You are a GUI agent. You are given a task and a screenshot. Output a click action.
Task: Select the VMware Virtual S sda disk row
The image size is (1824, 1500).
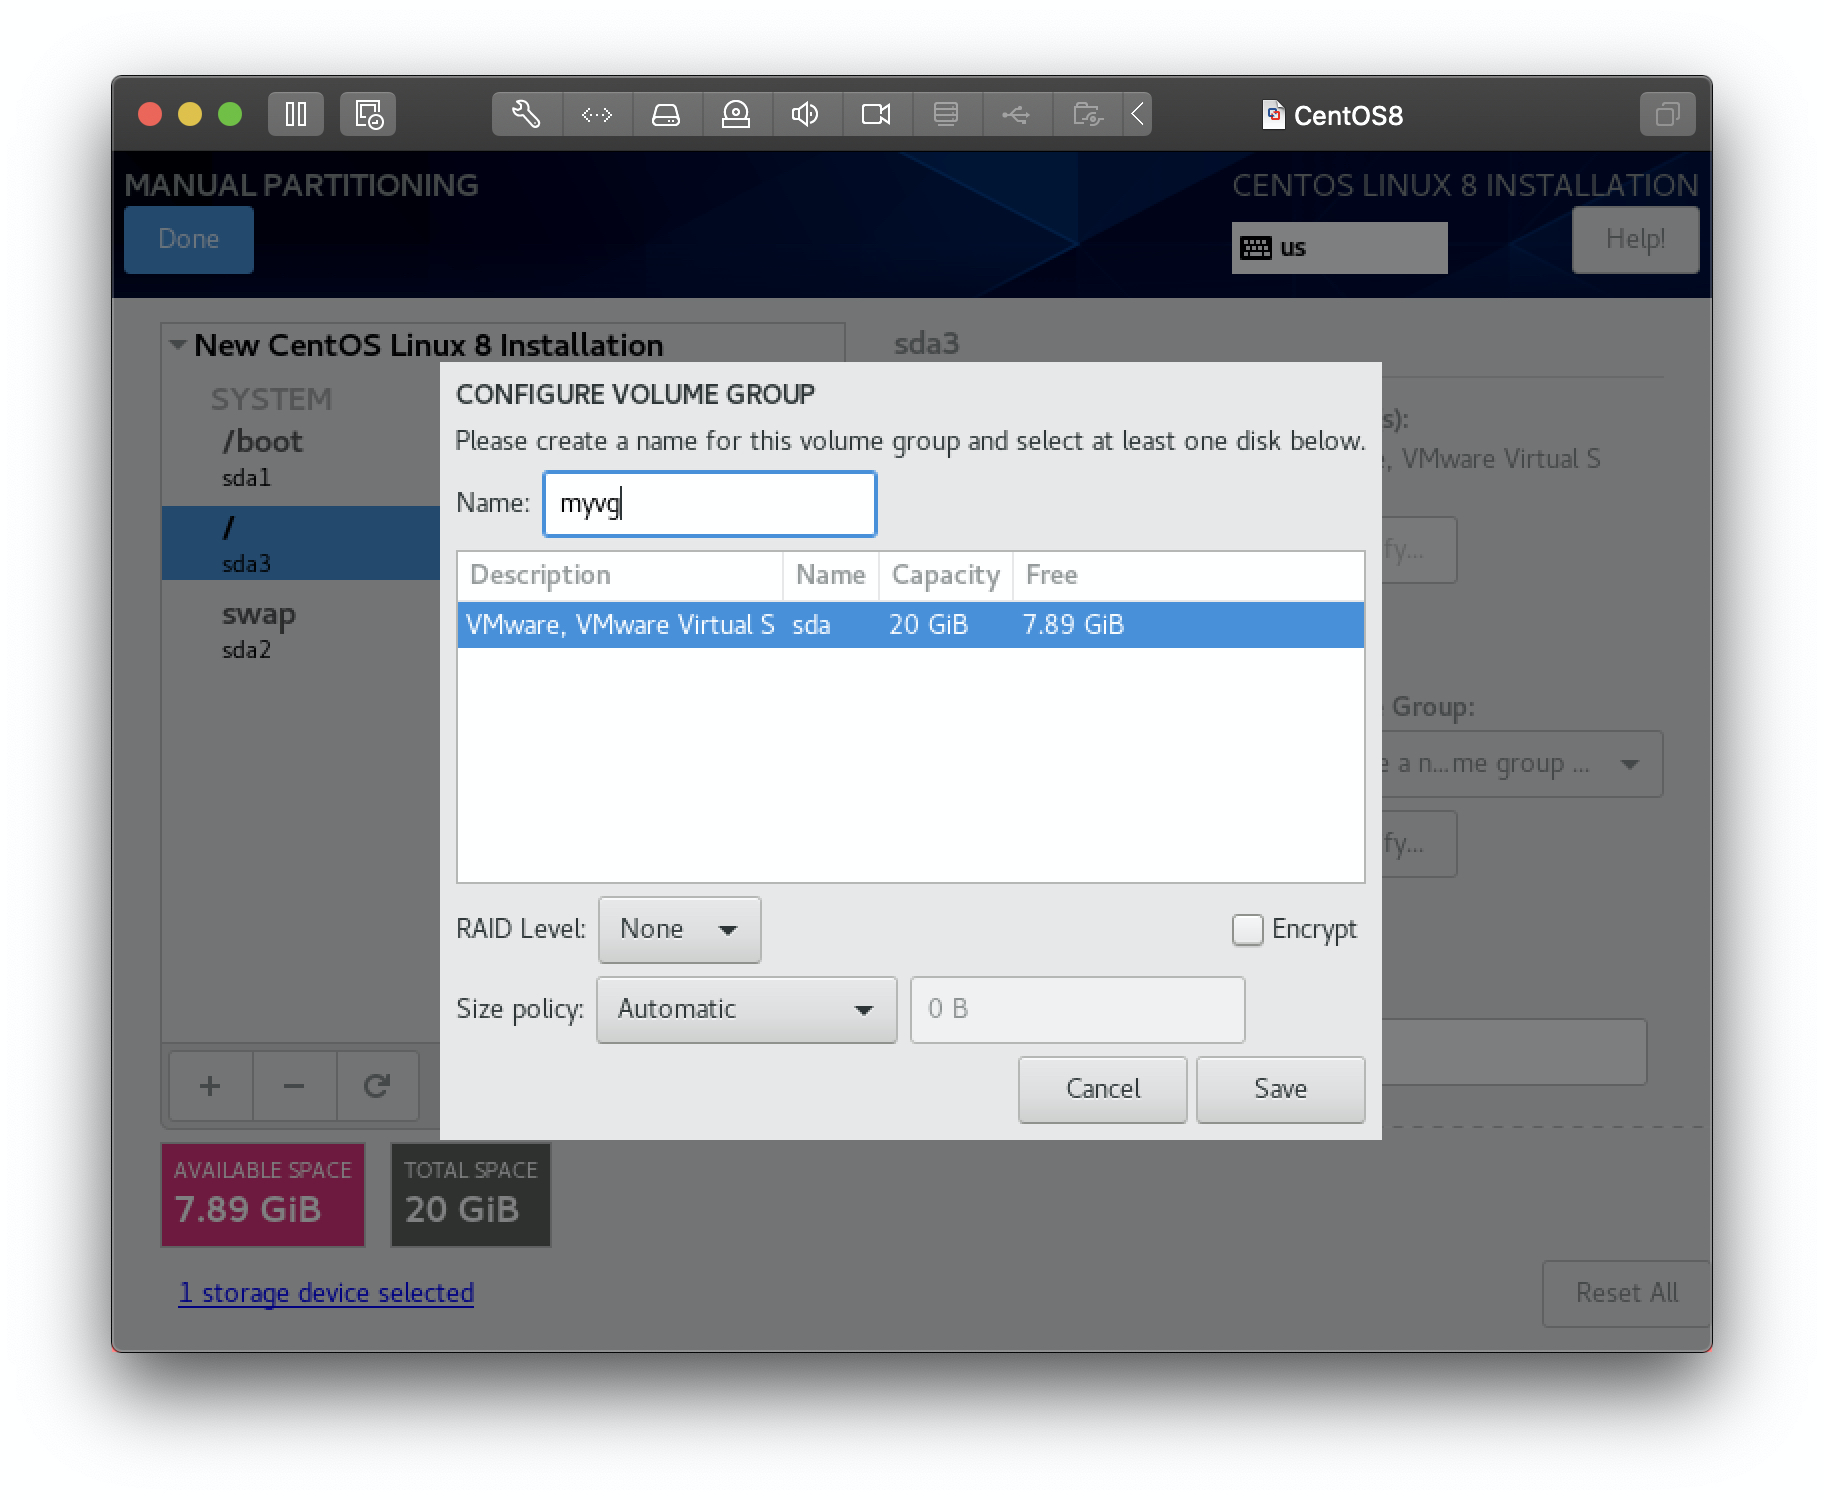[x=910, y=625]
